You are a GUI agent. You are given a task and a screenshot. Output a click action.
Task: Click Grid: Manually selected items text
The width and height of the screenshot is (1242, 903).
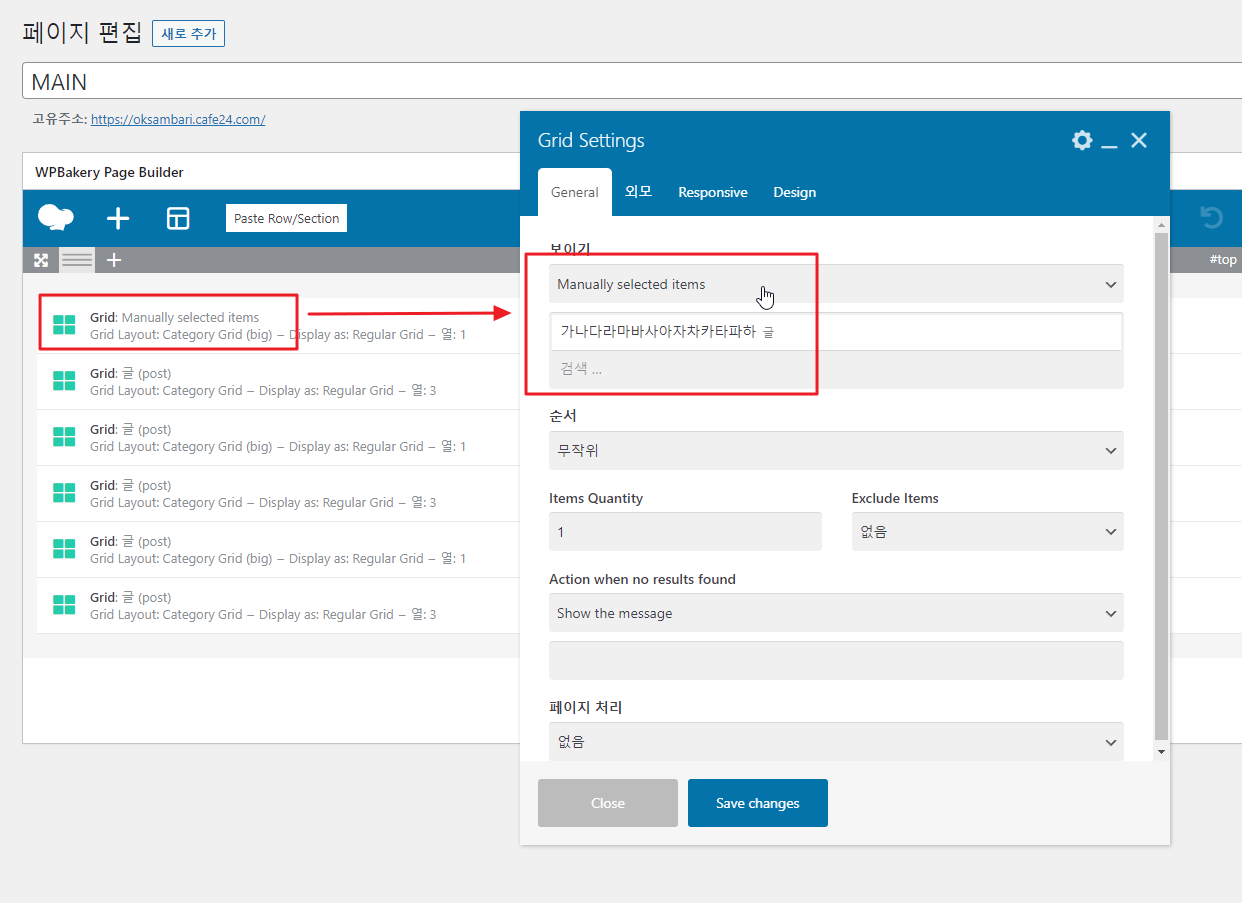[174, 317]
